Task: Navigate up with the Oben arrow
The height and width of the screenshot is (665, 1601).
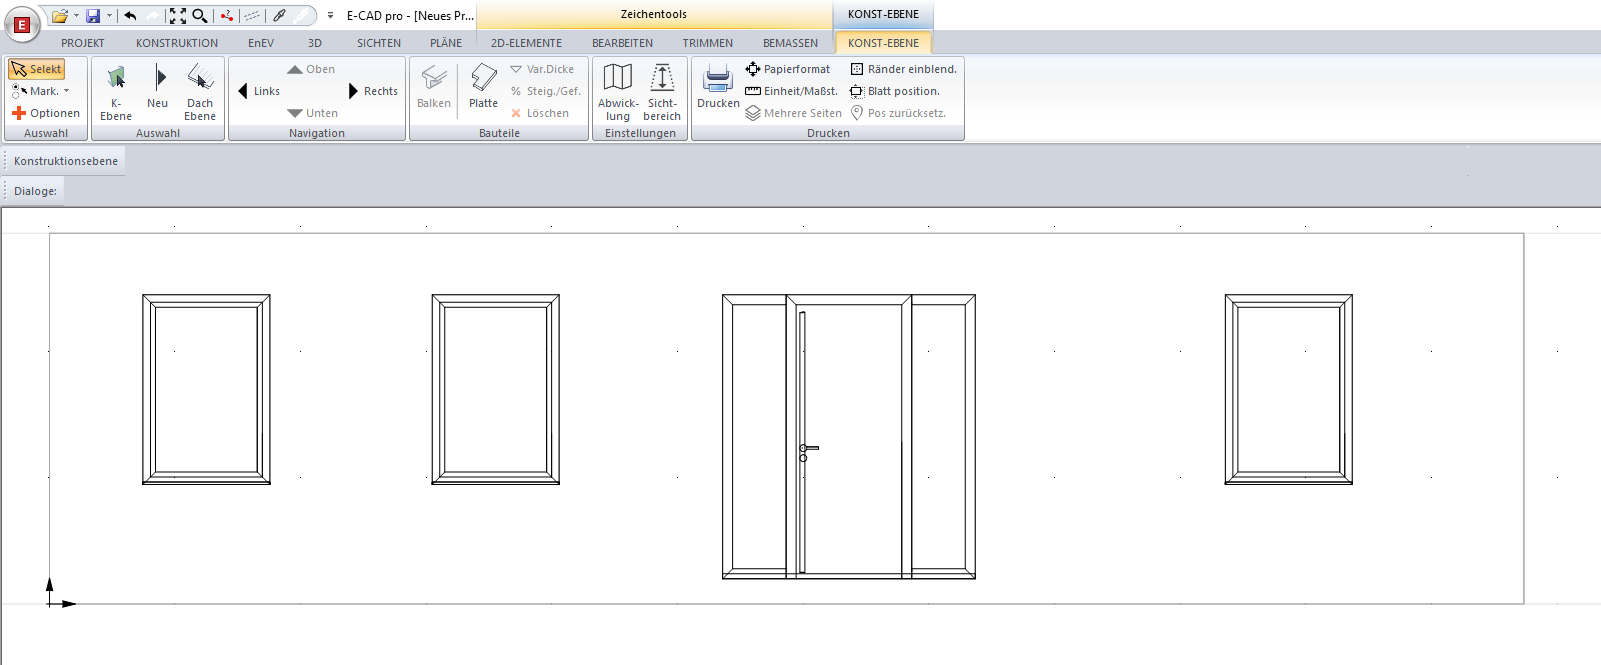Action: (311, 69)
